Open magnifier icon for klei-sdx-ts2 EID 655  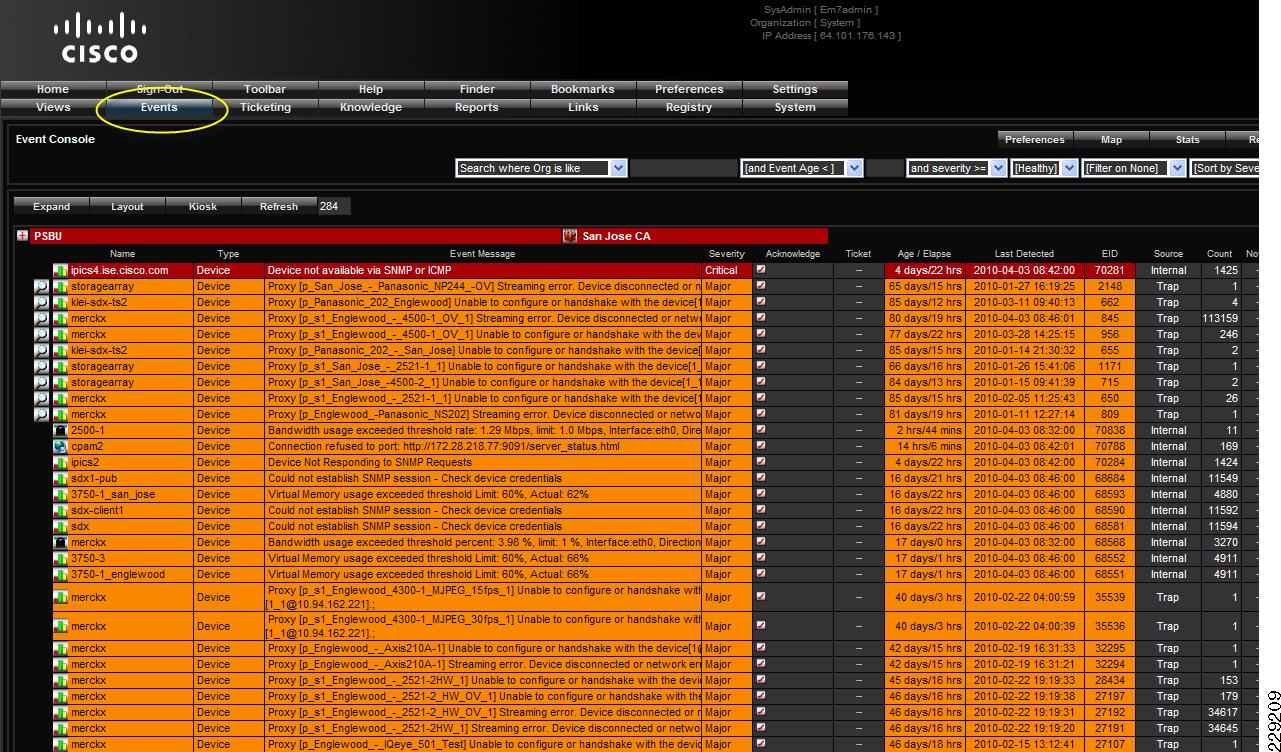pos(41,350)
